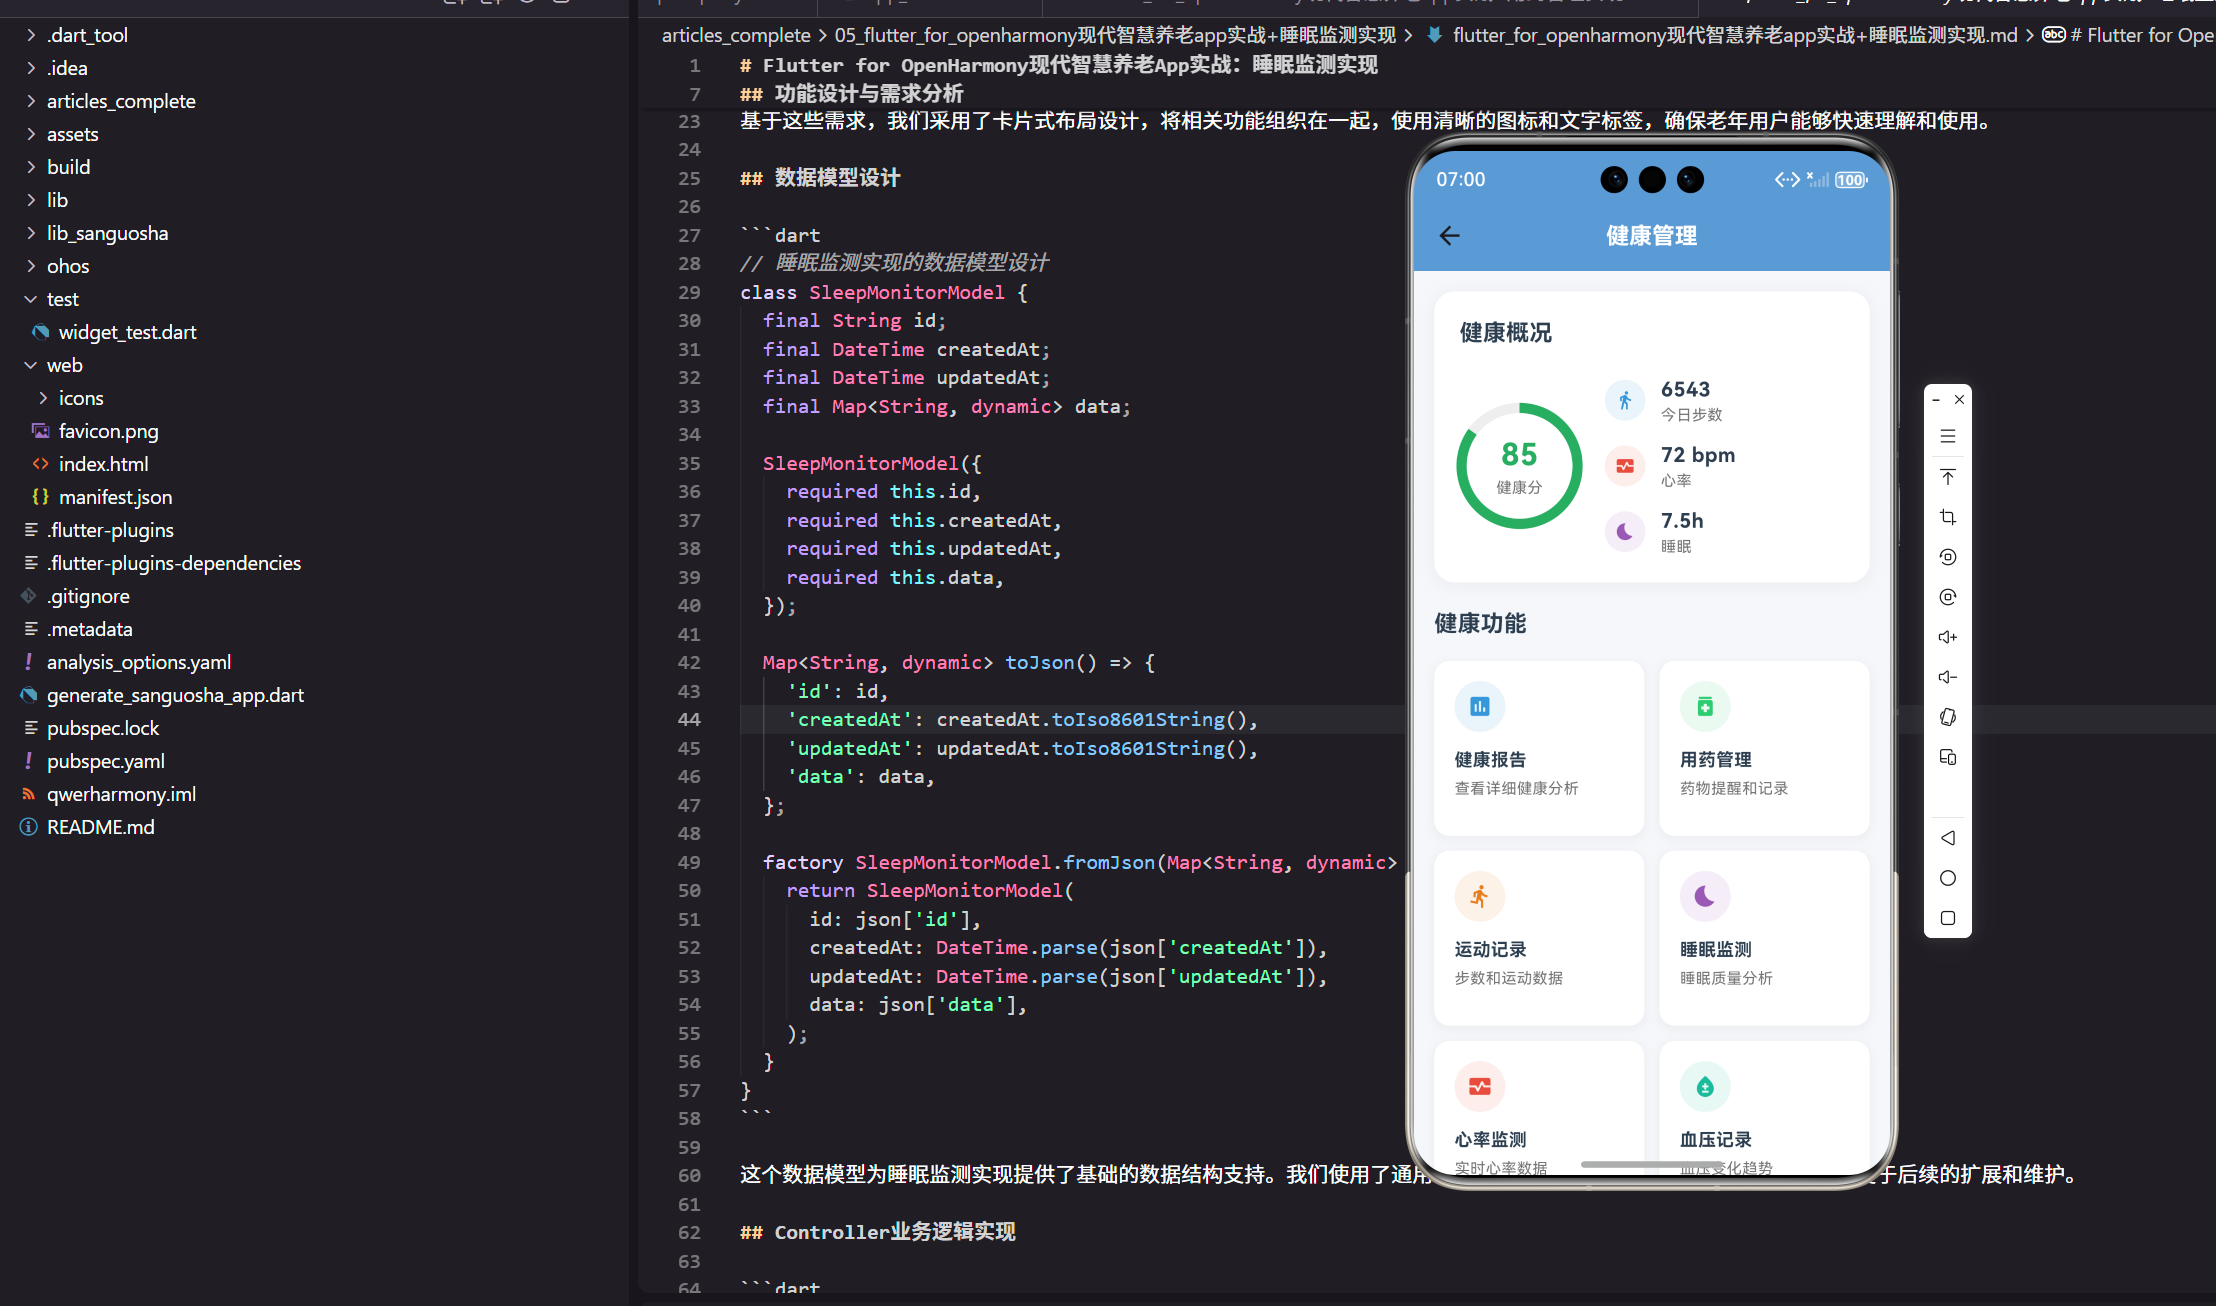Open manifest.json file
Image resolution: width=2216 pixels, height=1306 pixels.
[x=115, y=497]
